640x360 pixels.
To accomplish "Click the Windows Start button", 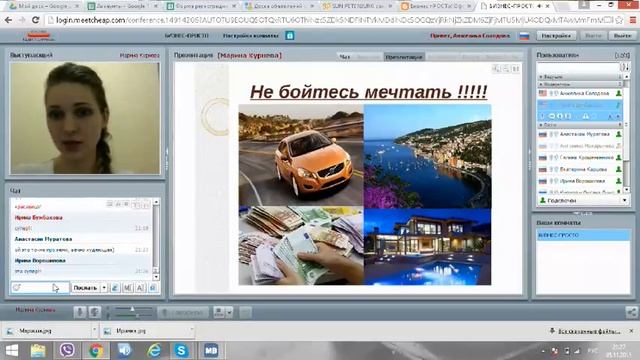I will pyautogui.click(x=11, y=350).
